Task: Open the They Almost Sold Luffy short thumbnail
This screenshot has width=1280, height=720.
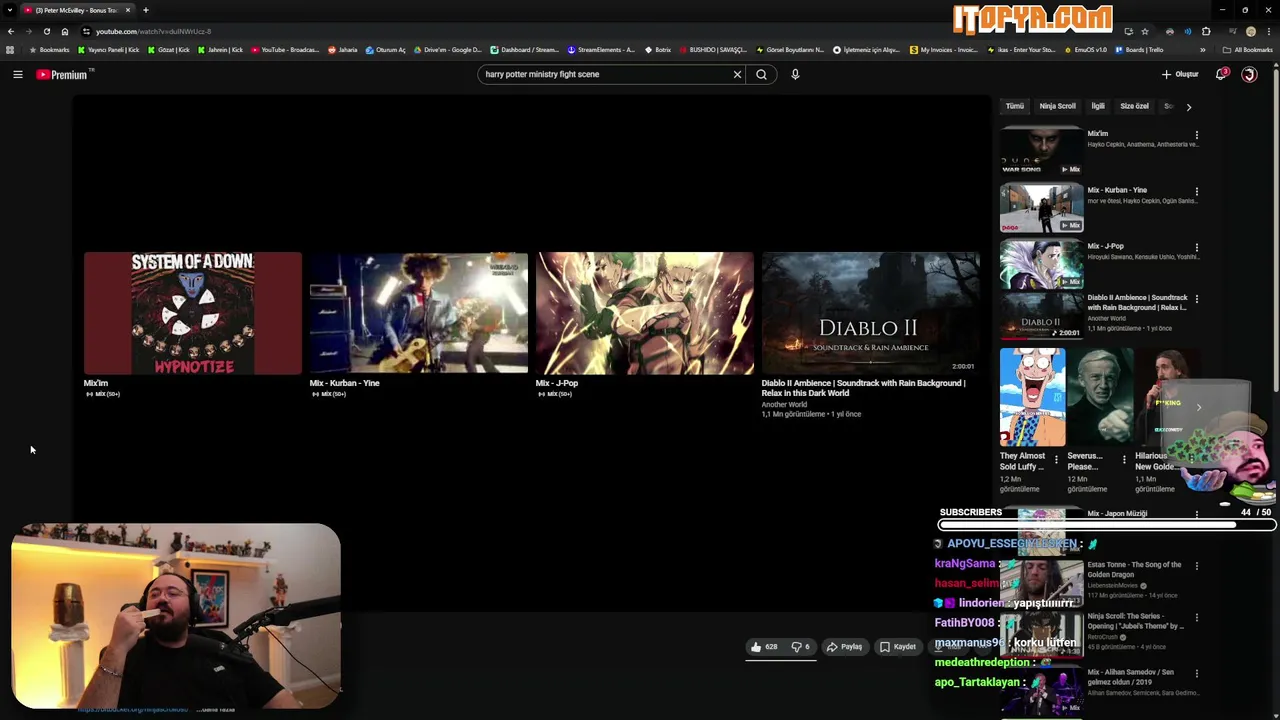Action: pos(1032,397)
